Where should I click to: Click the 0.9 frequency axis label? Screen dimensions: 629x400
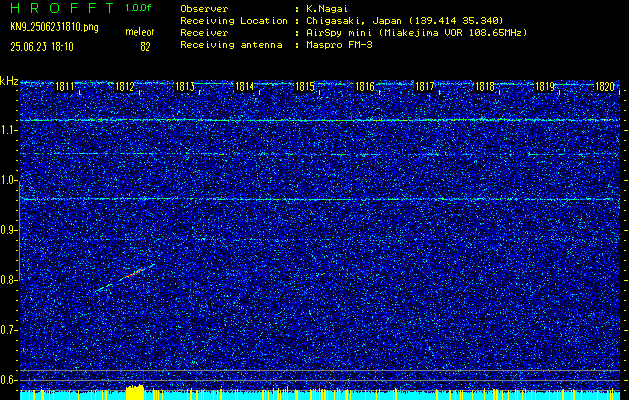click(9, 230)
